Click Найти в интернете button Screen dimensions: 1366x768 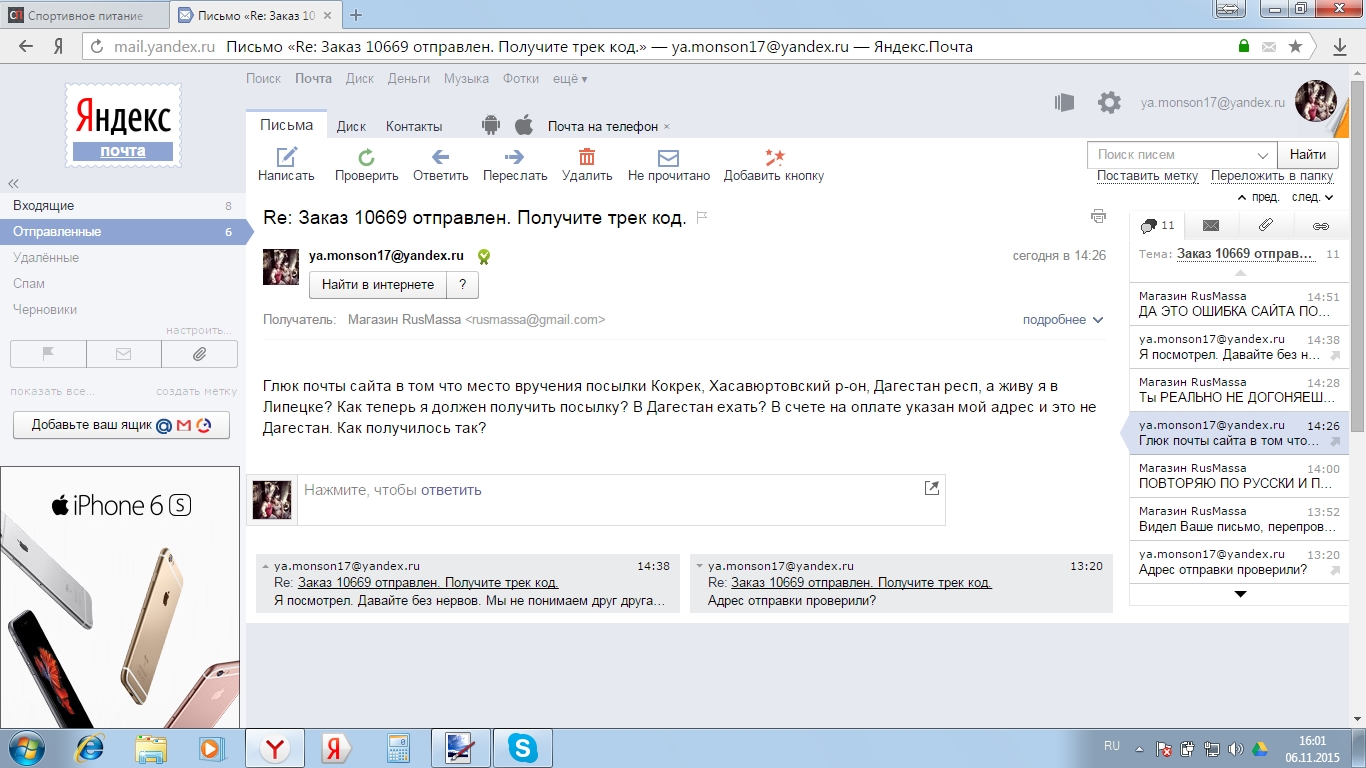(x=378, y=285)
